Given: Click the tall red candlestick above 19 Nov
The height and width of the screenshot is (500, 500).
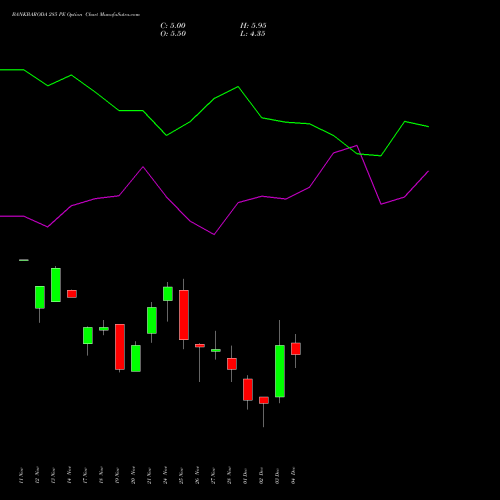Looking at the screenshot, I should click(120, 347).
